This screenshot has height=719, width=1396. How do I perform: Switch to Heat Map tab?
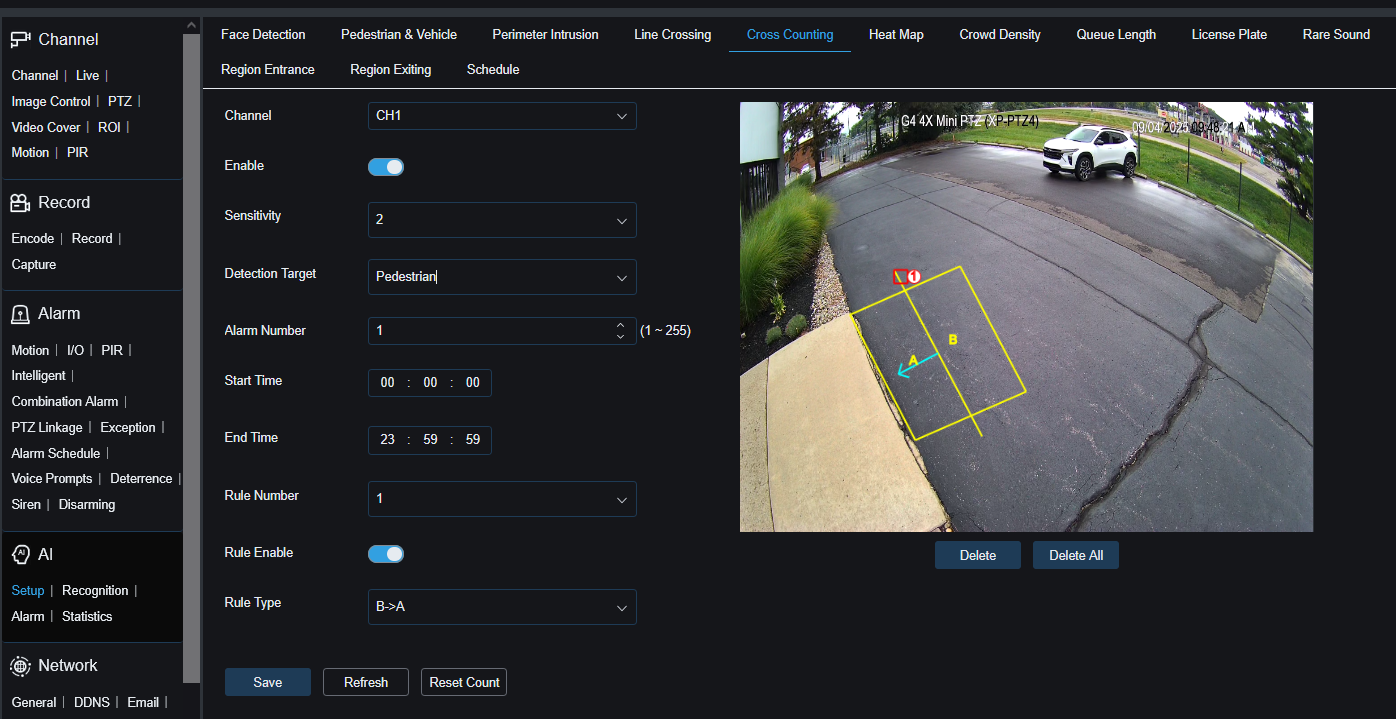(x=896, y=35)
